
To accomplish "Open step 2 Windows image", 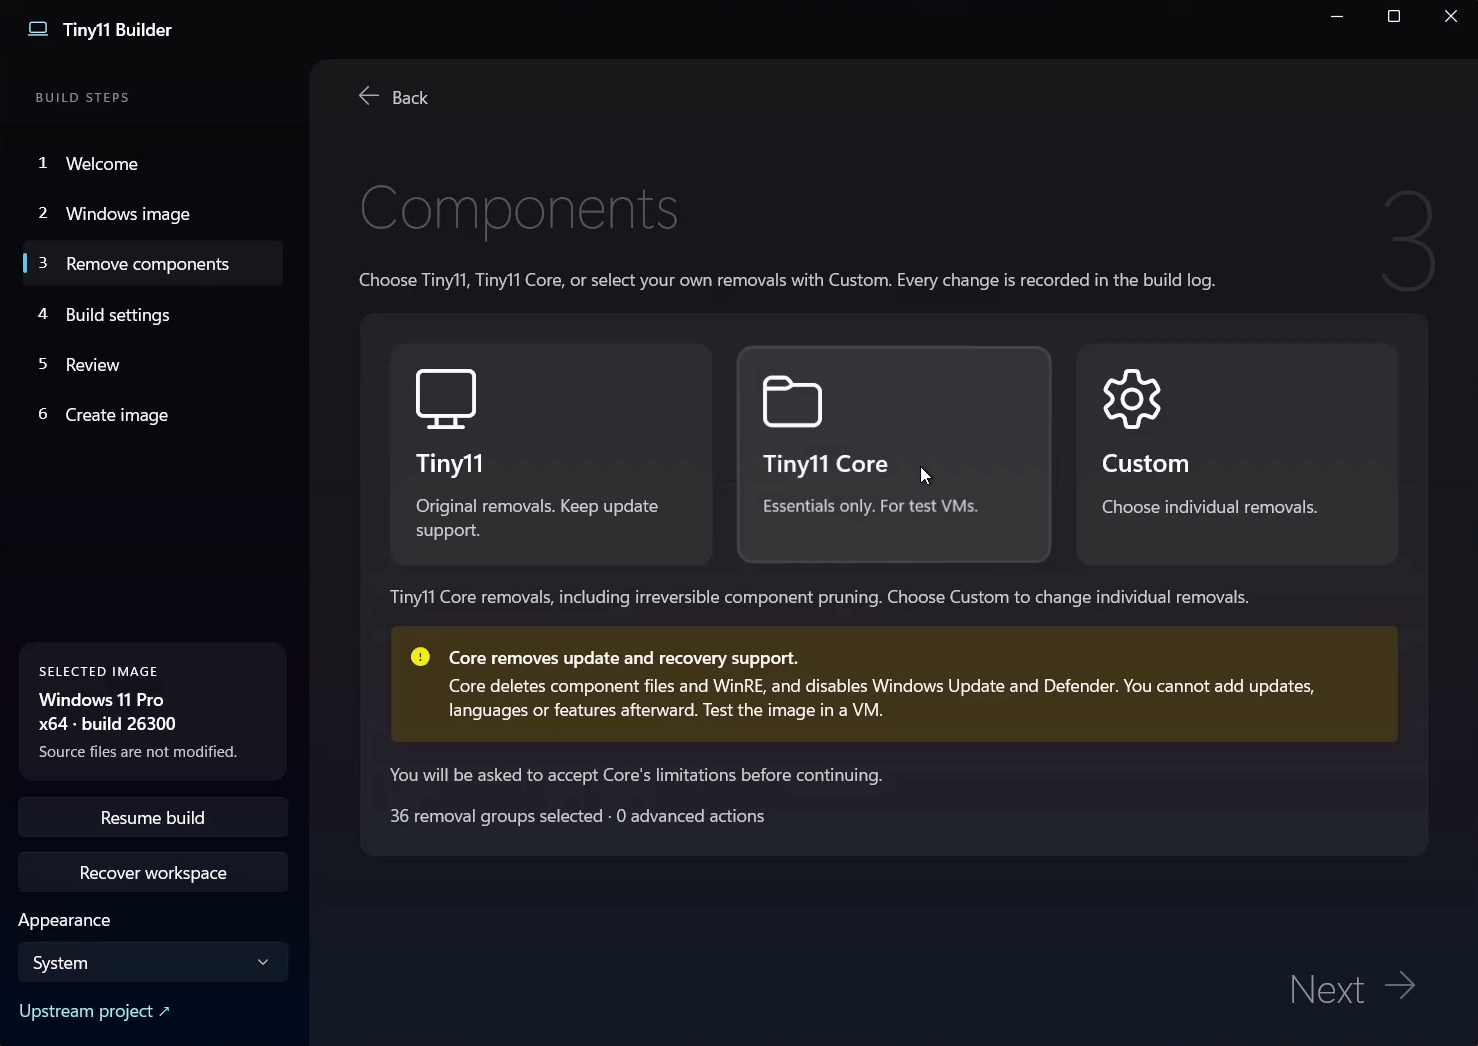I will 153,213.
